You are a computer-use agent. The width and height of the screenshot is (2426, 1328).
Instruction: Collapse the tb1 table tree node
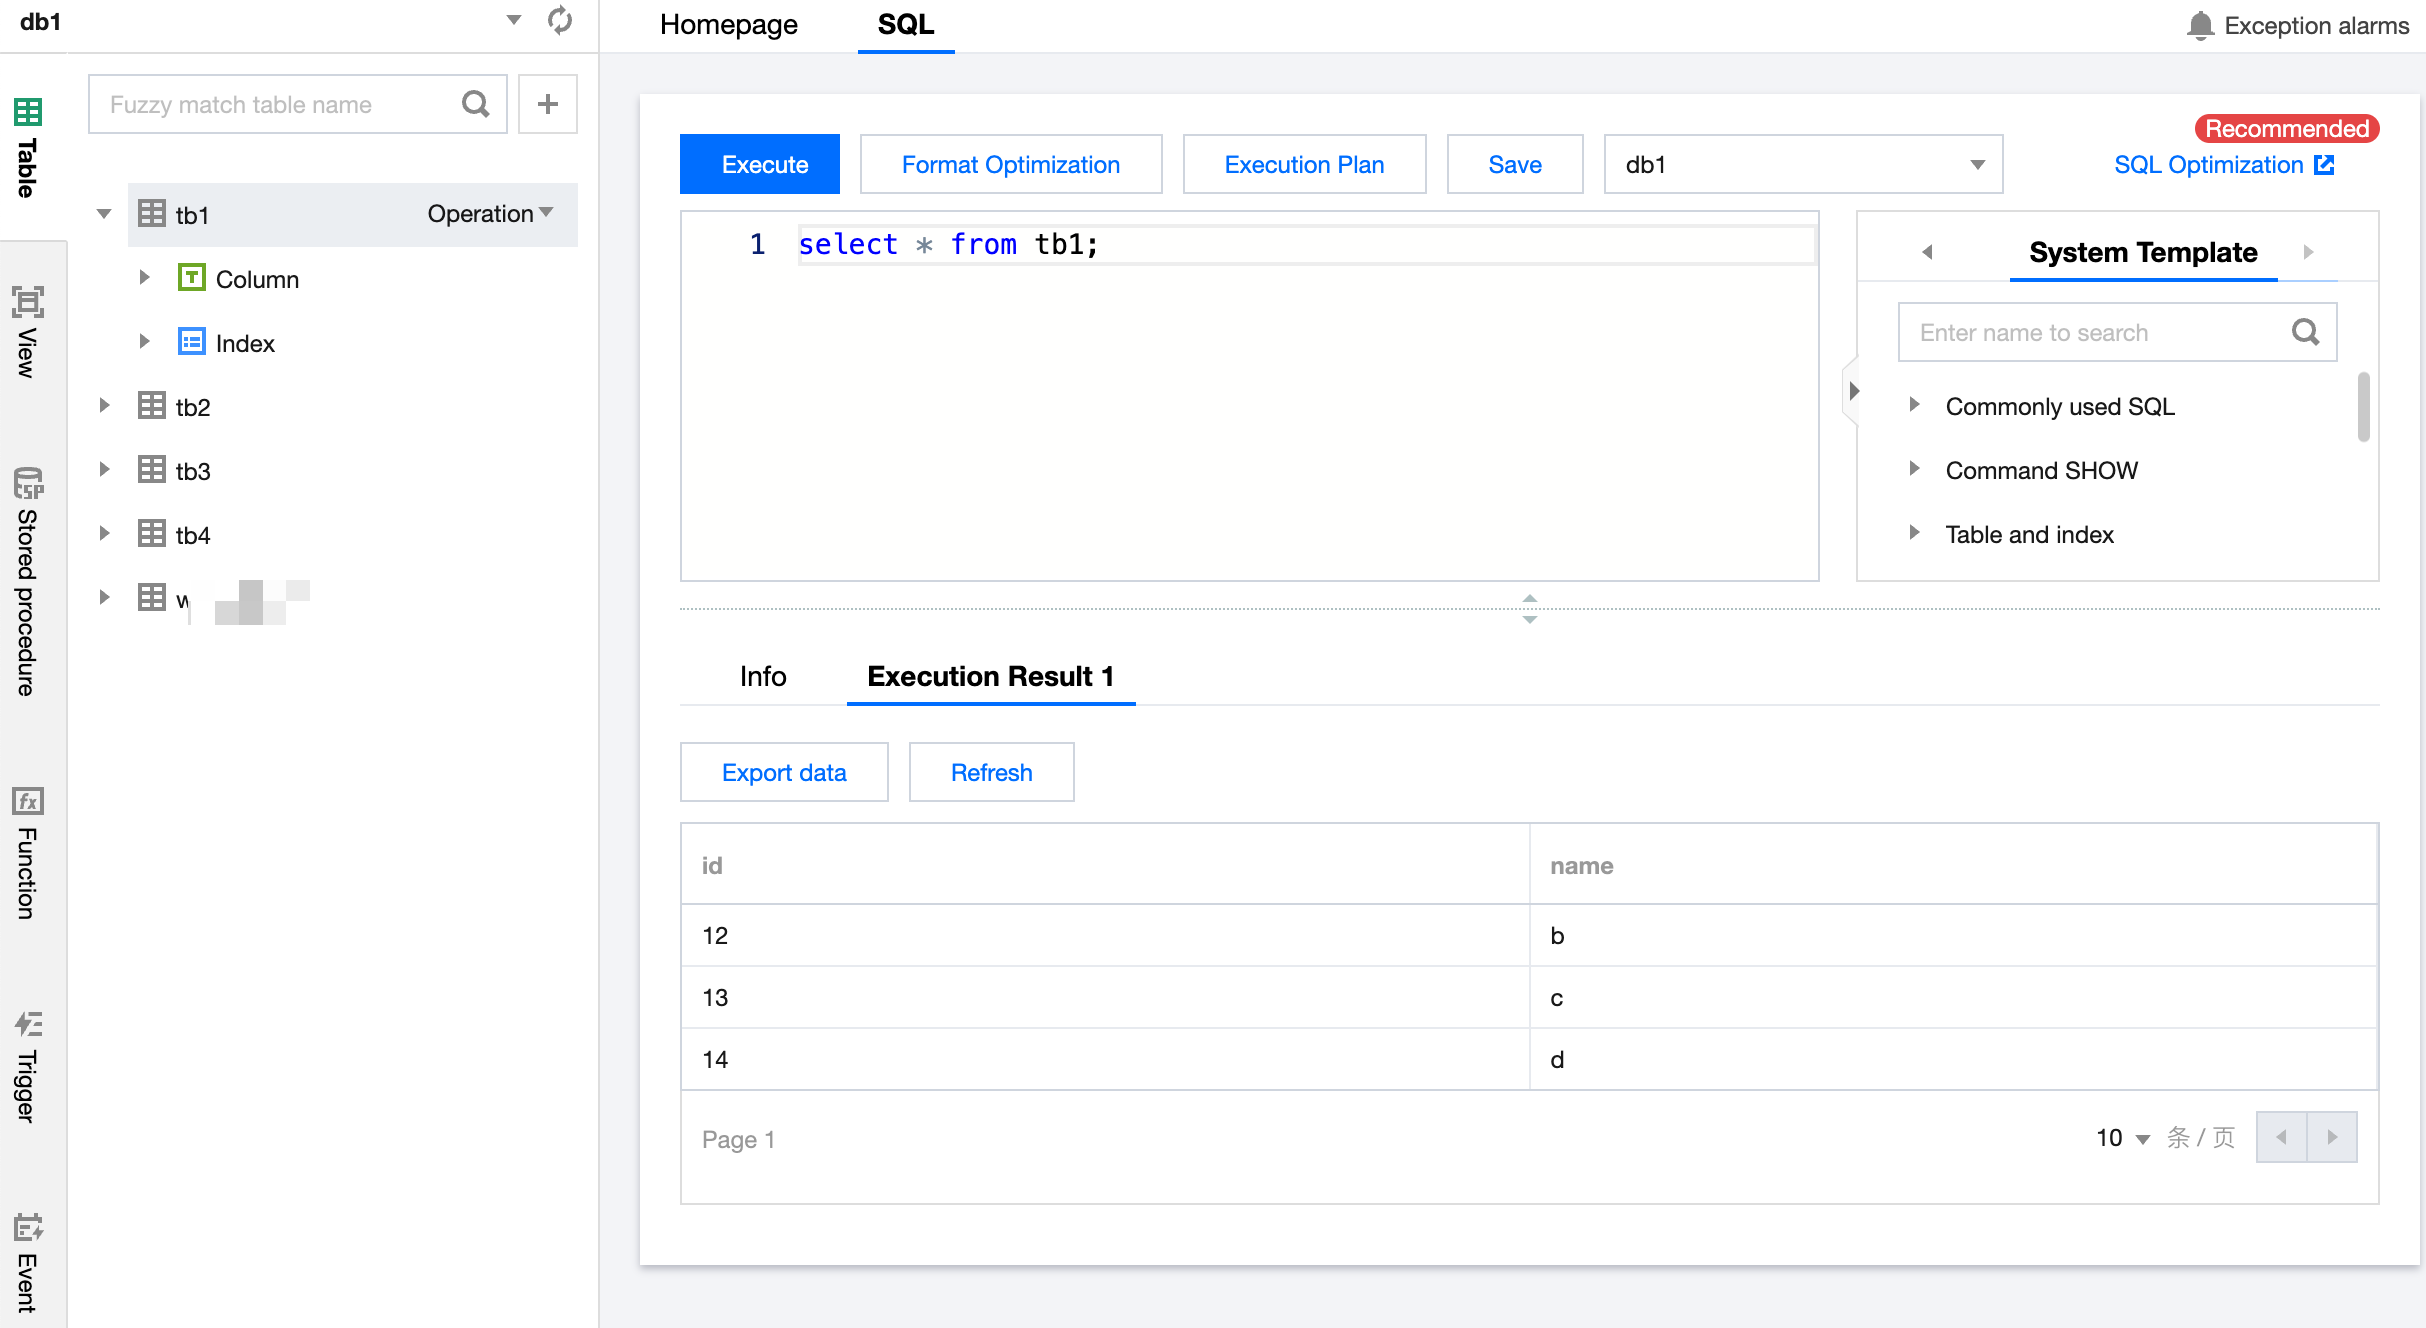[x=104, y=214]
